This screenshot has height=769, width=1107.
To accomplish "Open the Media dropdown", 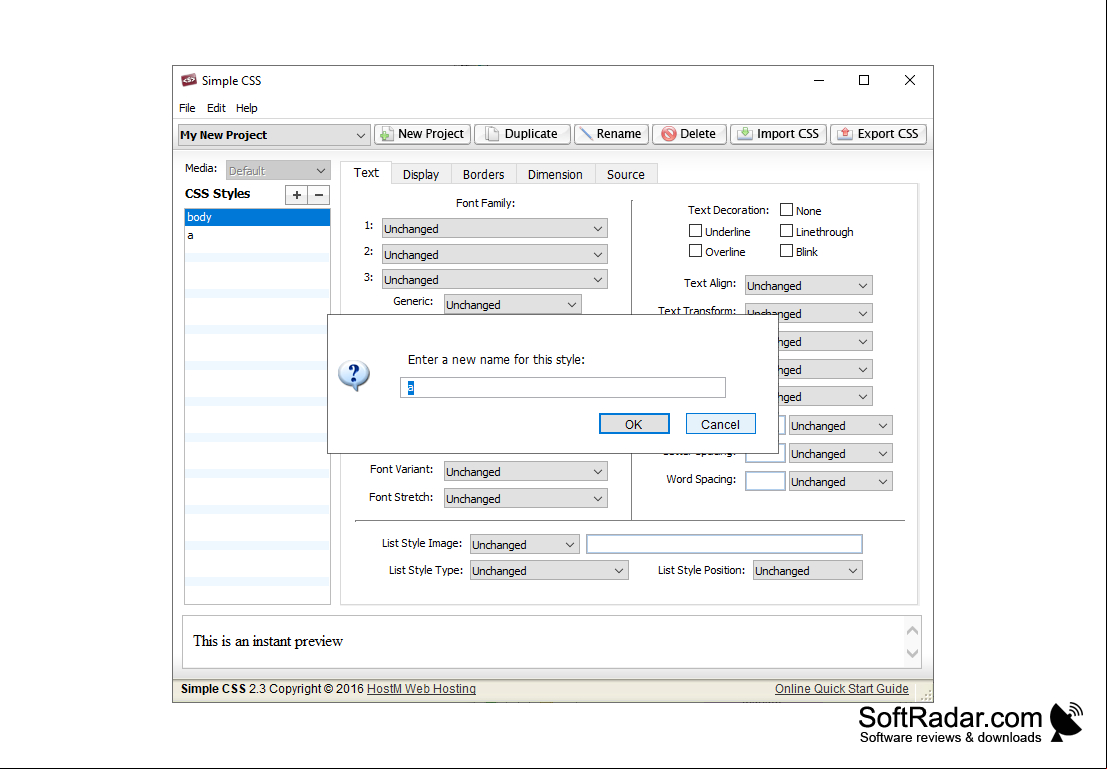I will tap(277, 170).
